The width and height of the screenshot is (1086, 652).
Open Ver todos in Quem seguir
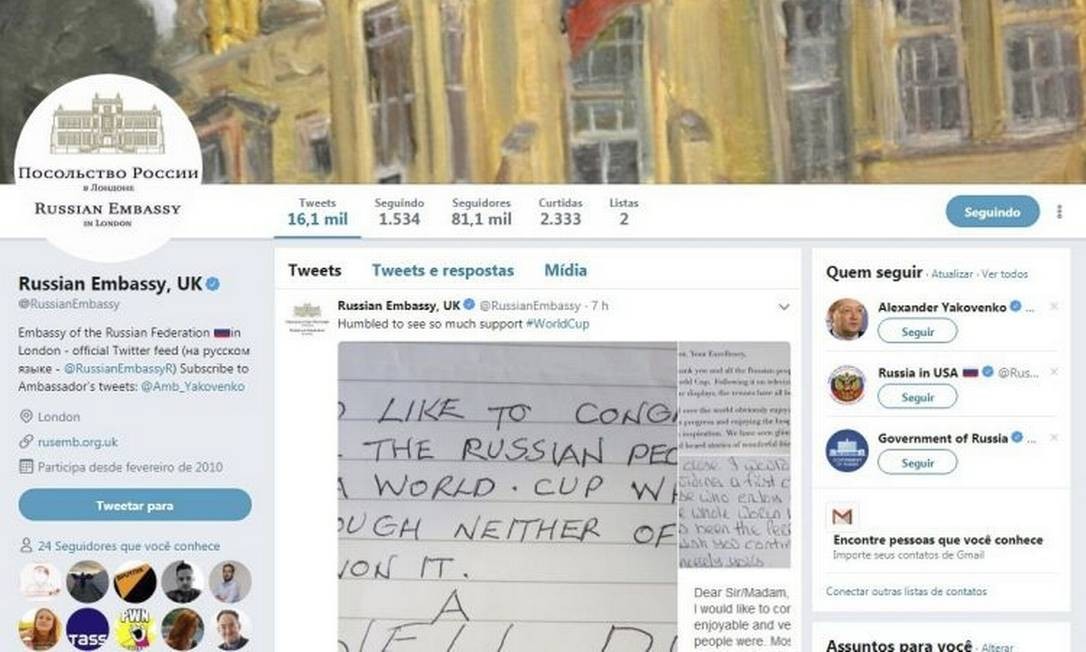coord(1004,274)
